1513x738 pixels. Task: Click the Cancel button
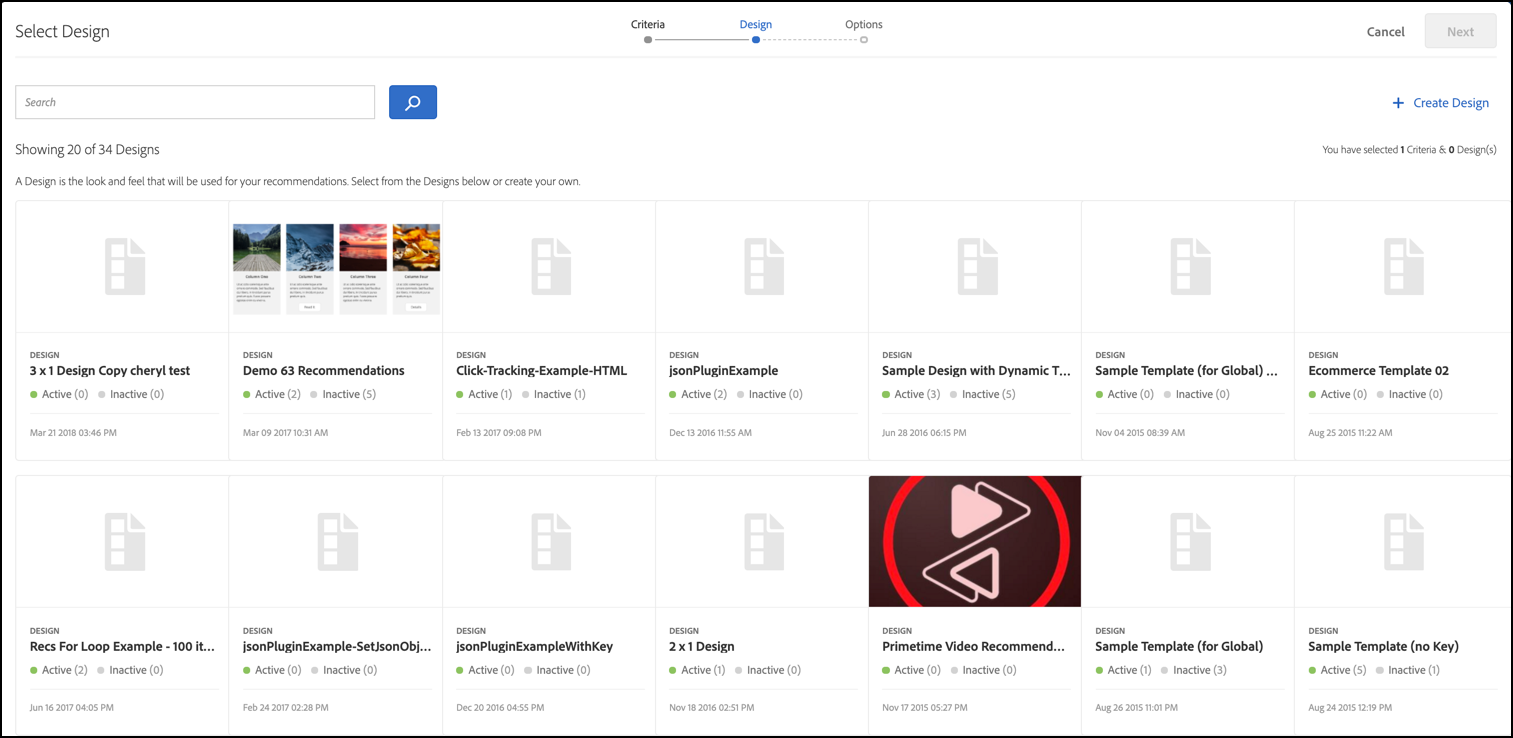tap(1386, 32)
